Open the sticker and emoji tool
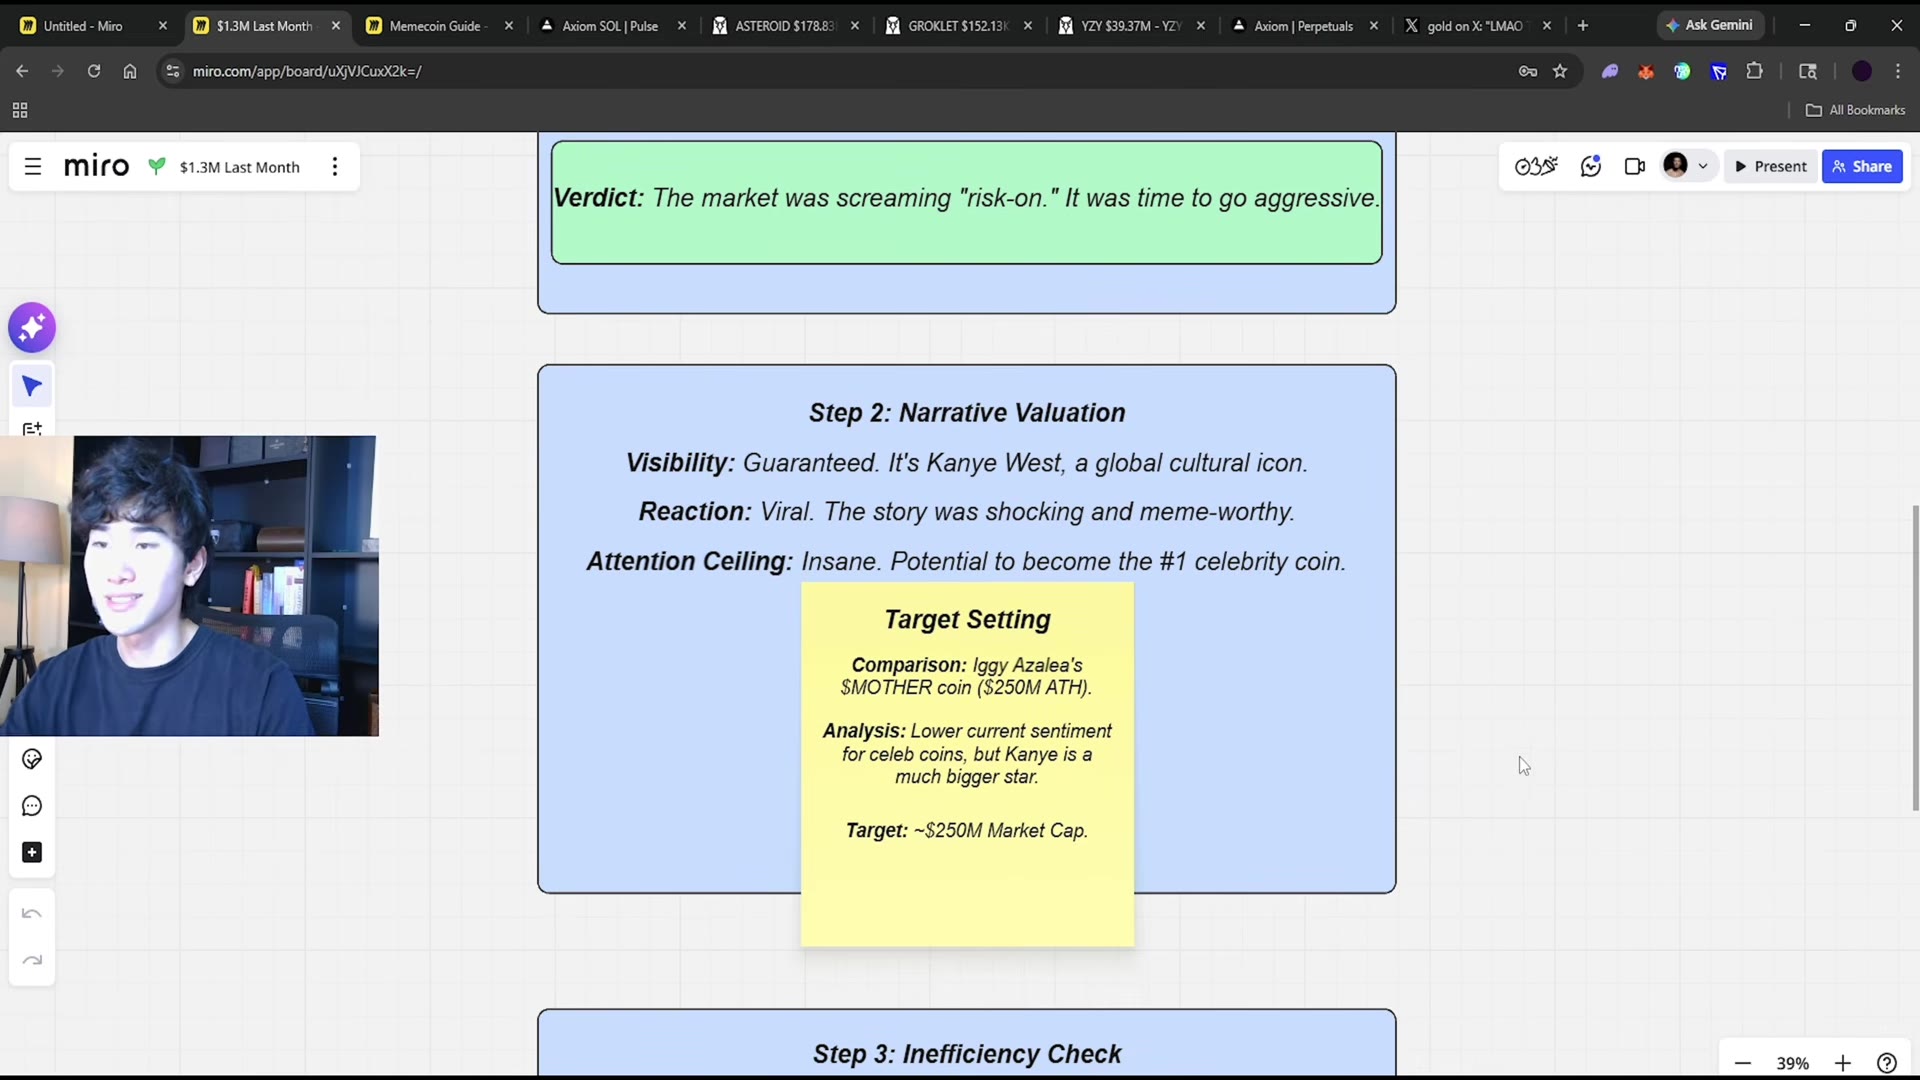 [x=32, y=759]
